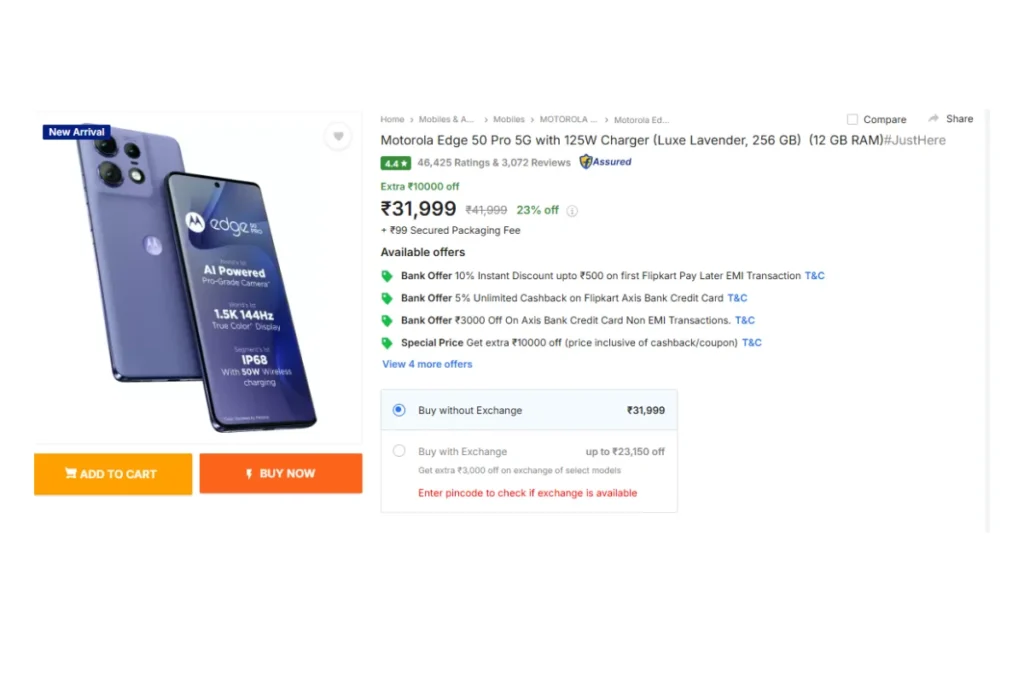Viewport: 1024px width, 683px height.
Task: Expand the View 4 more offers link
Action: tap(427, 364)
